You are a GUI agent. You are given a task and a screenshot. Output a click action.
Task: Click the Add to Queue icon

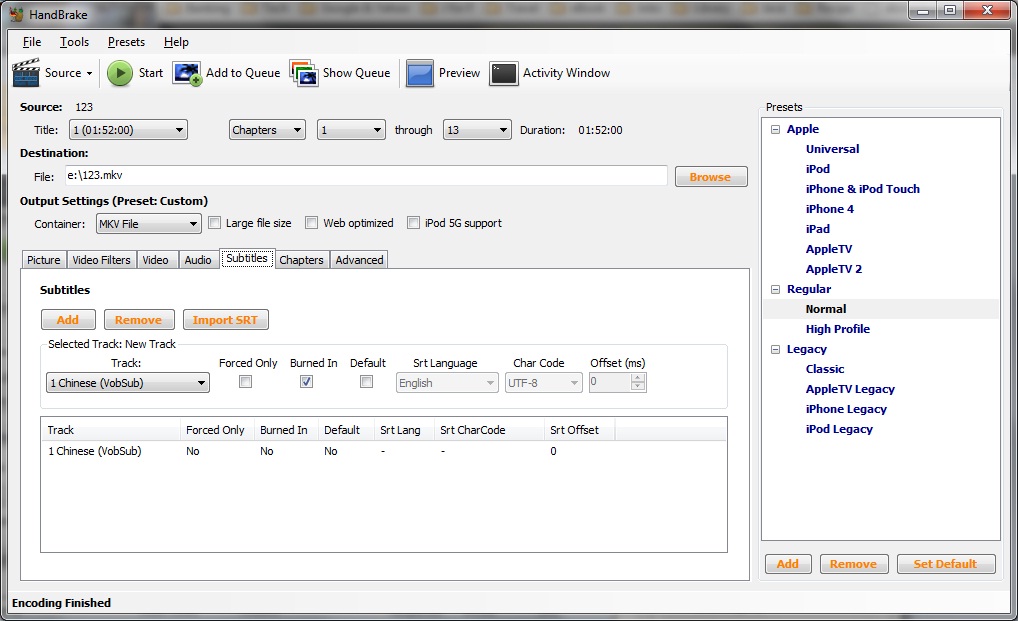pyautogui.click(x=187, y=73)
